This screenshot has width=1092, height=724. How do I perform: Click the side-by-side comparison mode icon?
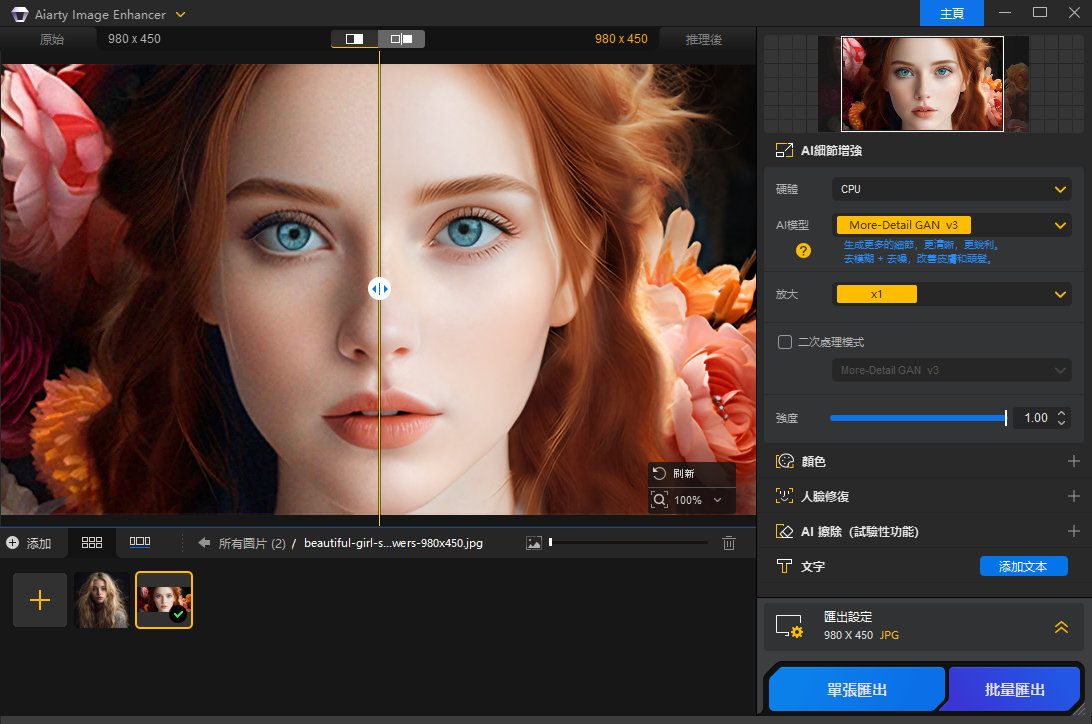coord(401,39)
